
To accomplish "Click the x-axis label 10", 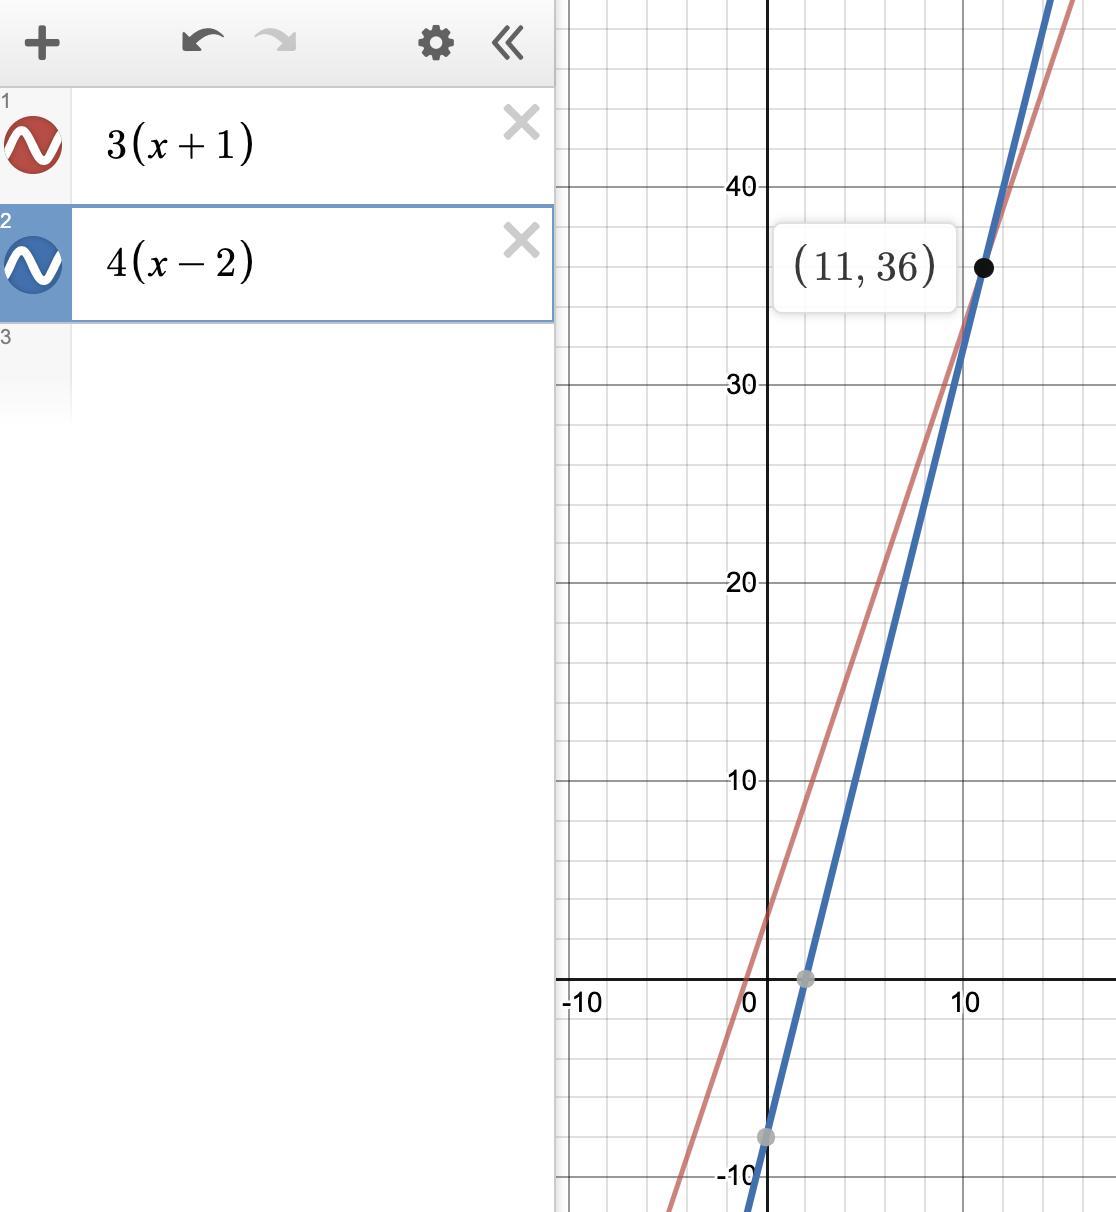I will (965, 1002).
